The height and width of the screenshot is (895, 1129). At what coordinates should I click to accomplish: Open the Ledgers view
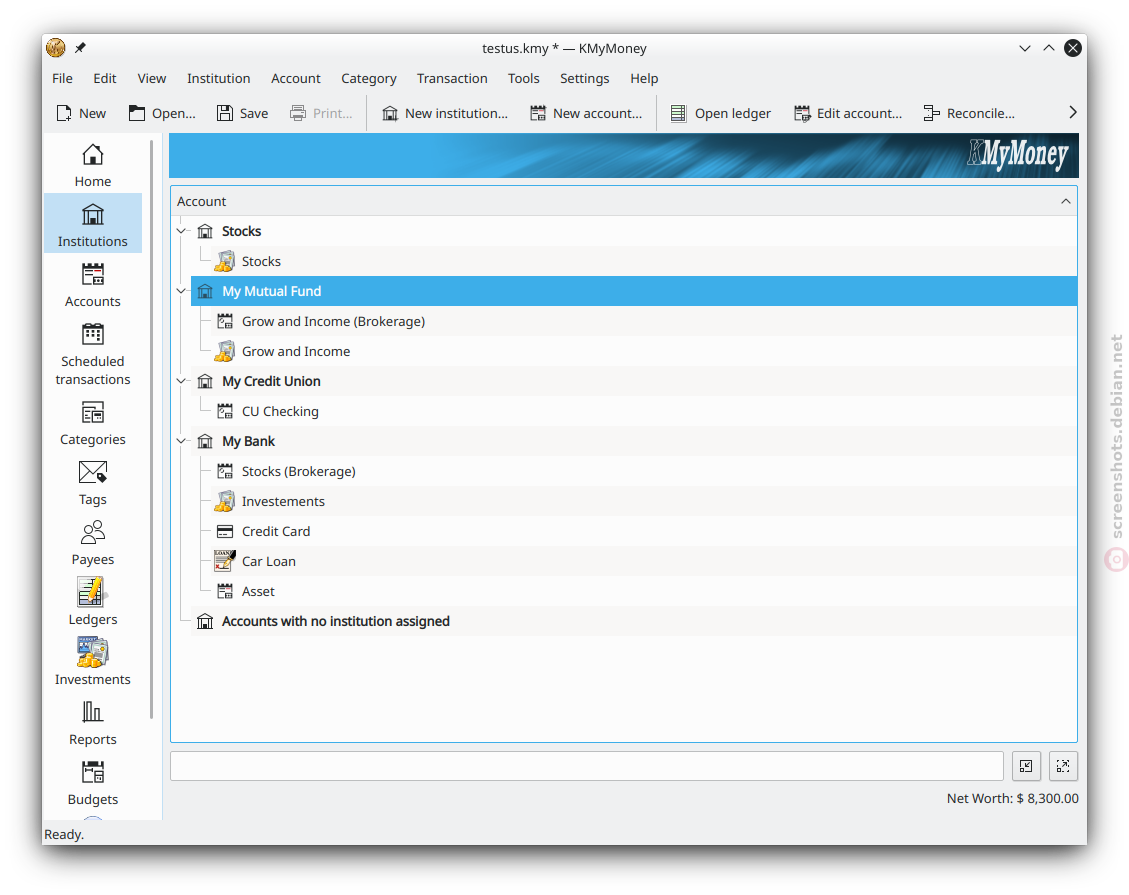pos(93,603)
